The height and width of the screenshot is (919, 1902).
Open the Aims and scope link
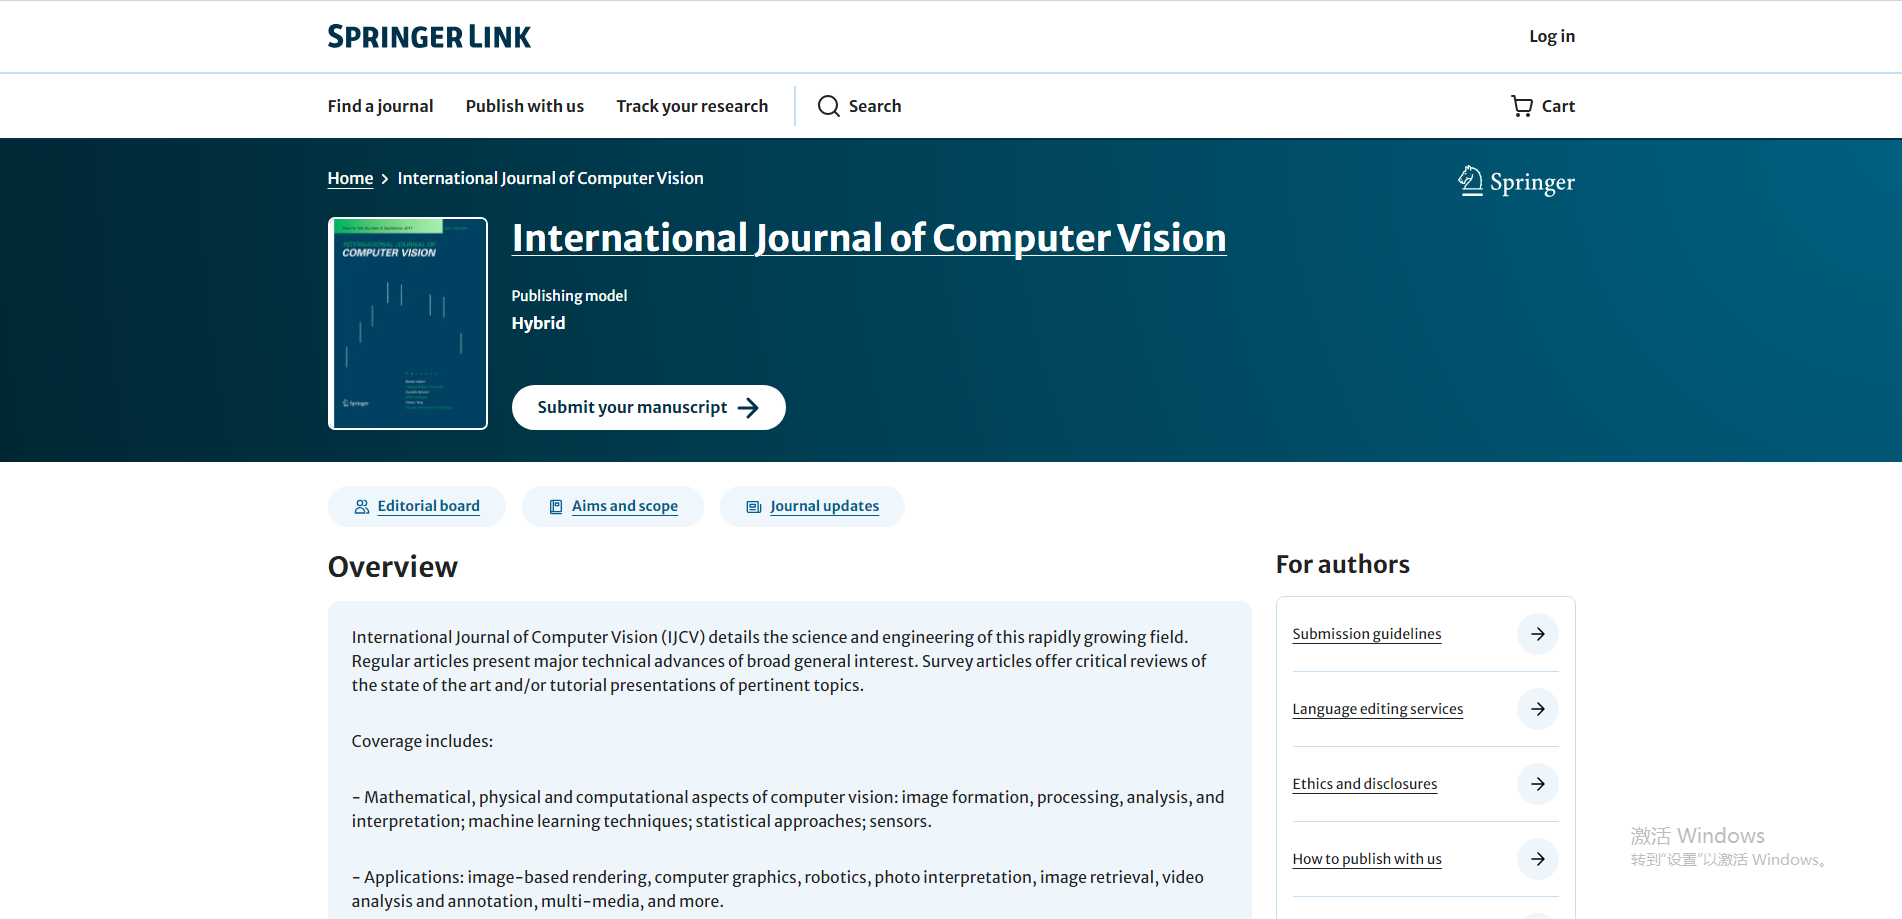625,506
